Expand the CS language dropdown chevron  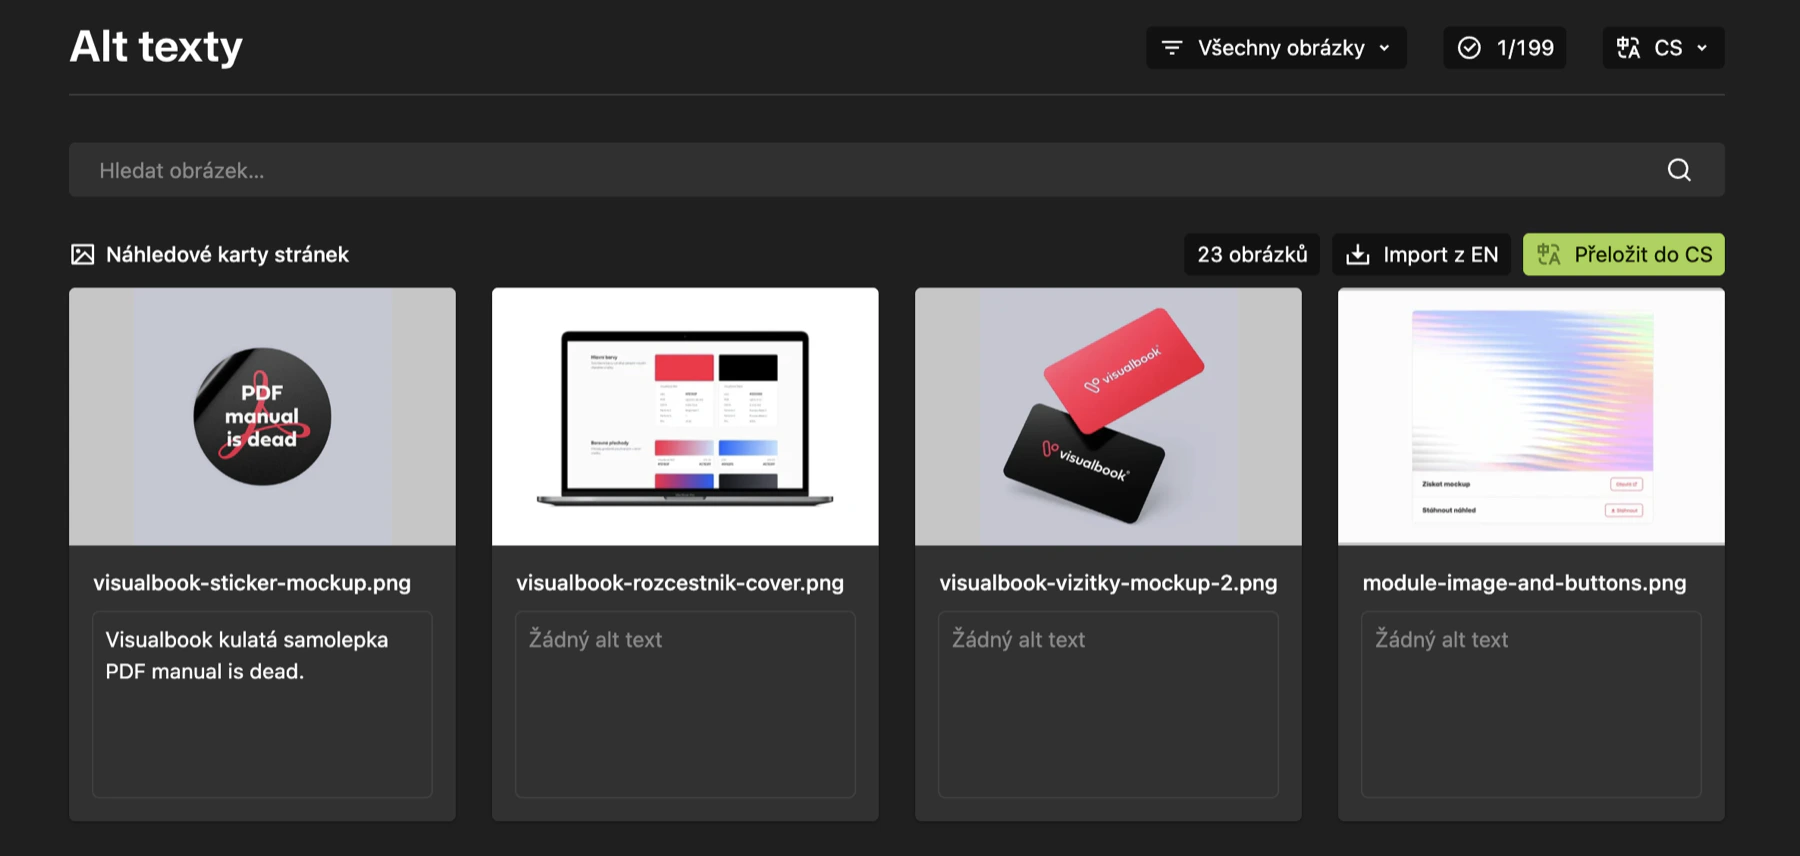coord(1702,48)
